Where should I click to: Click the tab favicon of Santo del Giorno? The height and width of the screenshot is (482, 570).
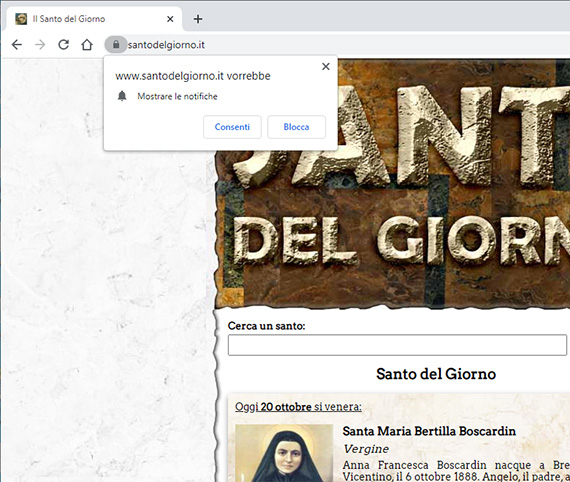click(x=21, y=19)
